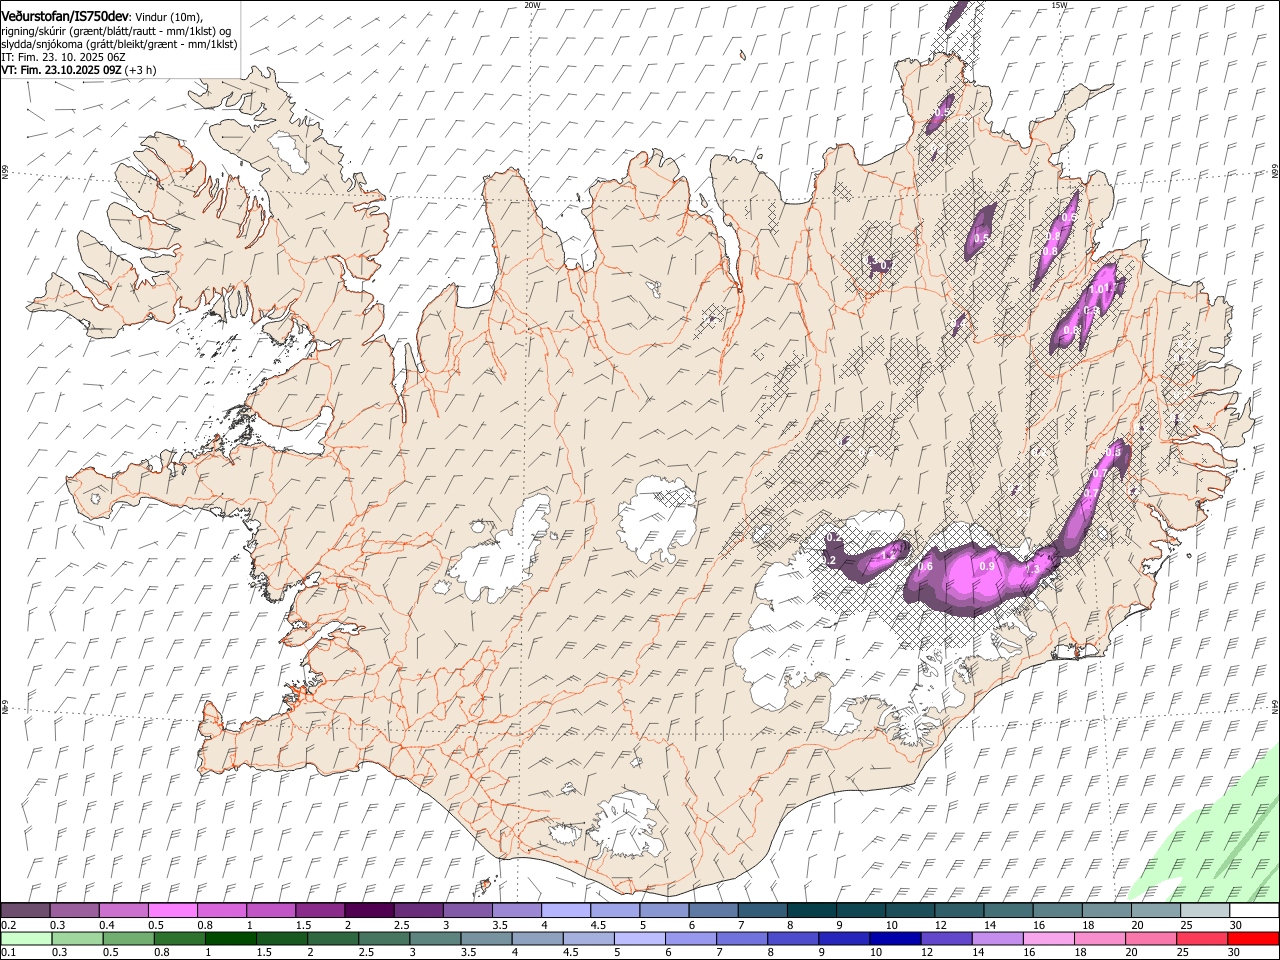Select the darkest green 1–1.5 bottom-scale swatch
1280x960 pixels.
point(231,938)
